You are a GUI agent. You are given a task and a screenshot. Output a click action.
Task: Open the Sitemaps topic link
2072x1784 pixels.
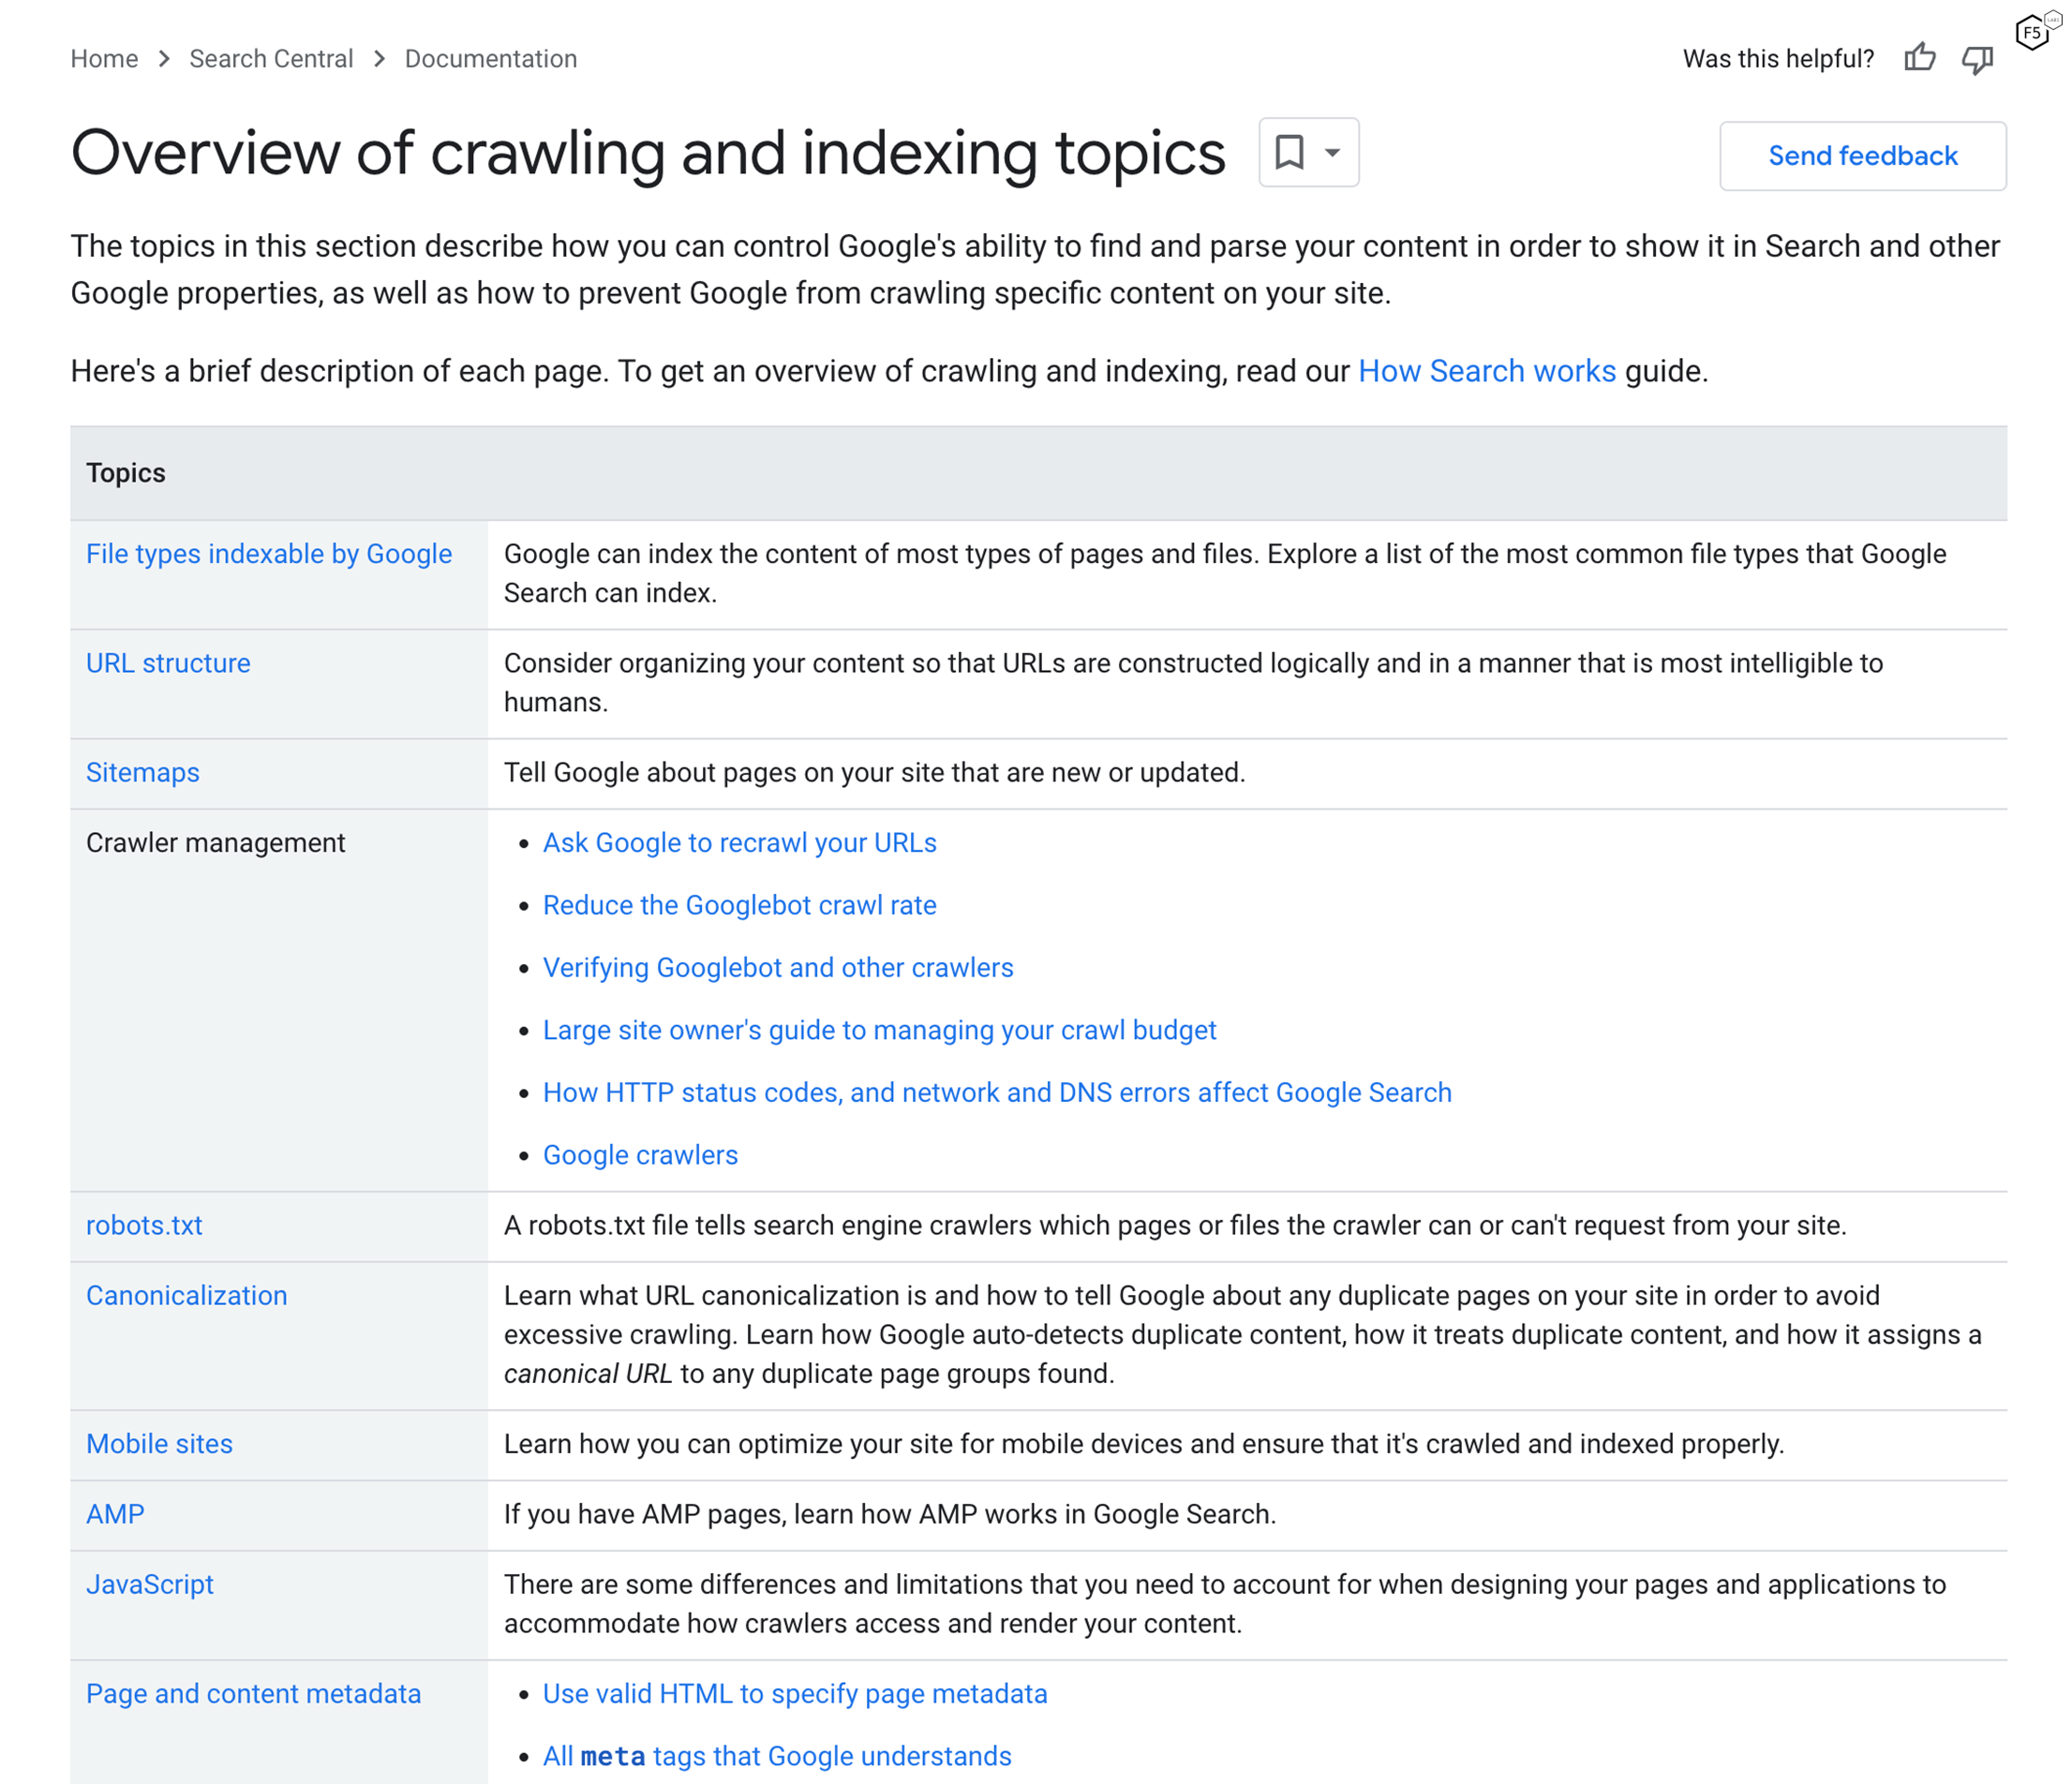pos(143,772)
